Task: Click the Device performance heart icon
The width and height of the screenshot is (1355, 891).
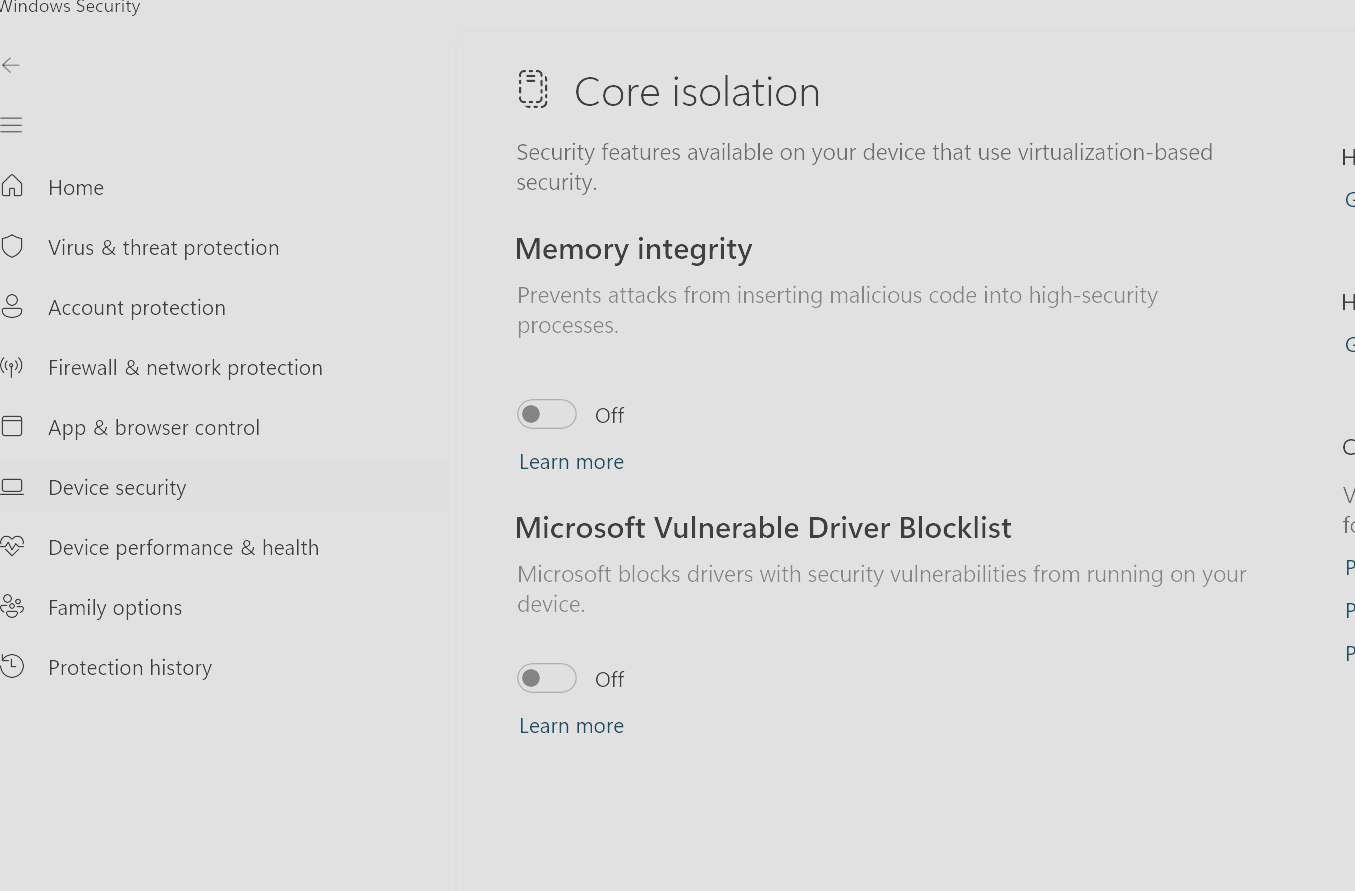Action: click(11, 546)
